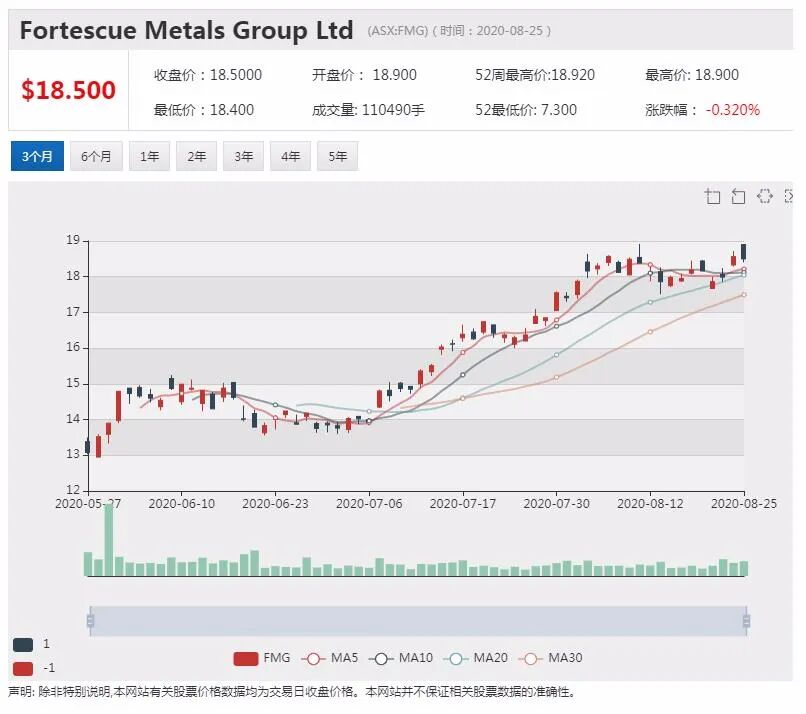
Task: Open the 1年 chart range
Action: 149,156
